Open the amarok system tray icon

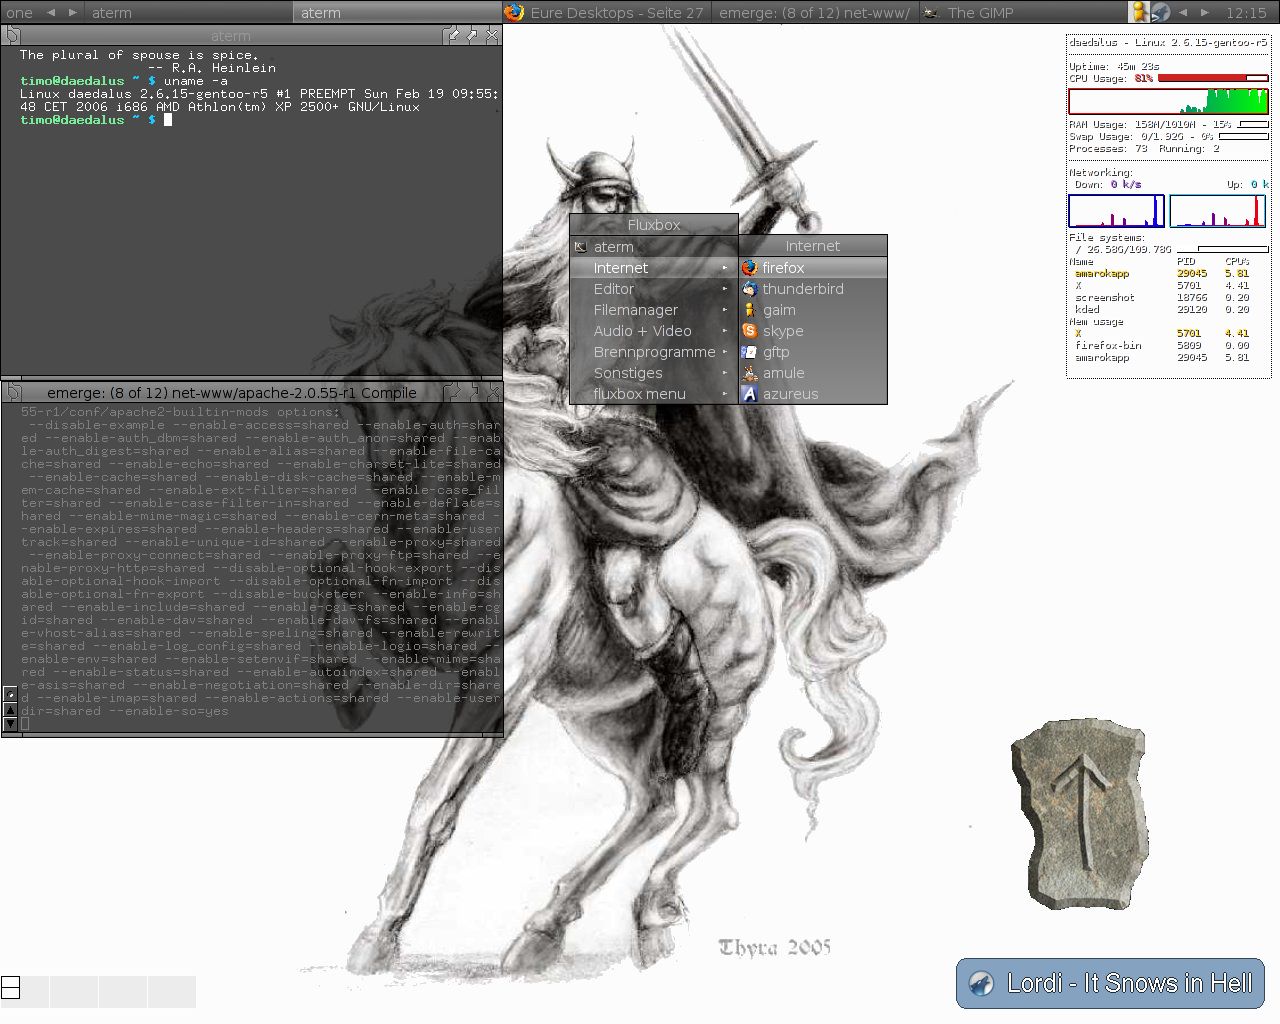[1160, 12]
